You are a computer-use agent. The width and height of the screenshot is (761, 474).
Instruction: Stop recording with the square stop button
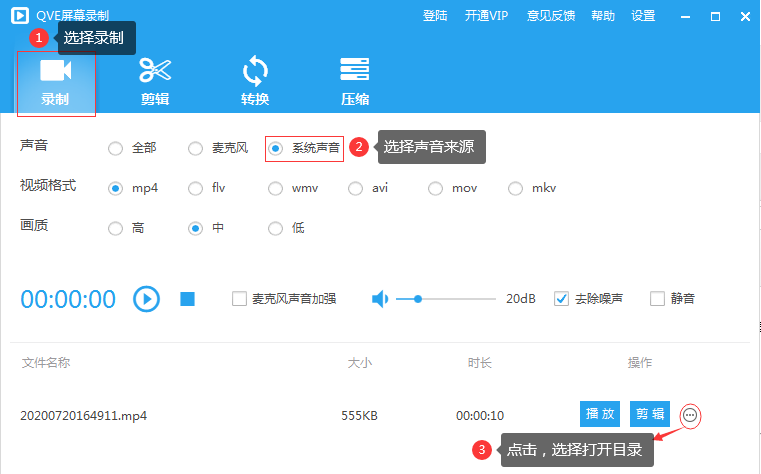(x=187, y=298)
